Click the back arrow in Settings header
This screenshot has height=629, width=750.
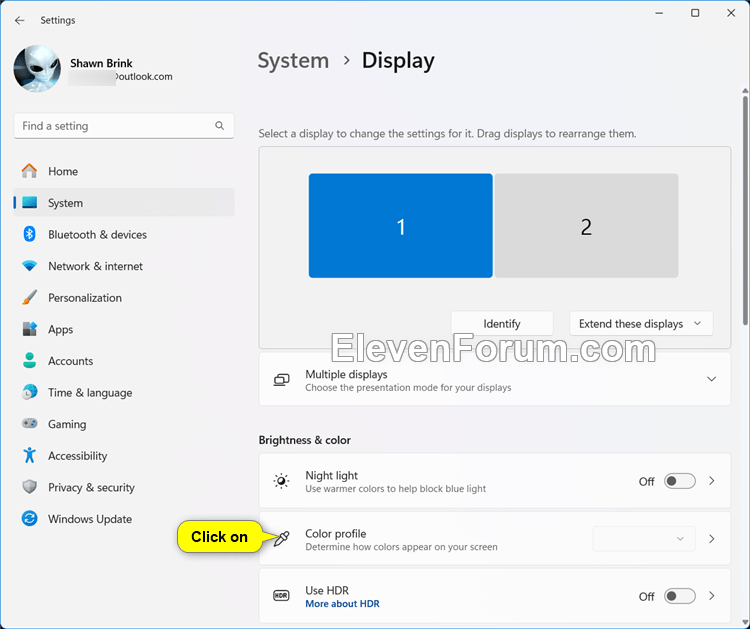coord(19,20)
